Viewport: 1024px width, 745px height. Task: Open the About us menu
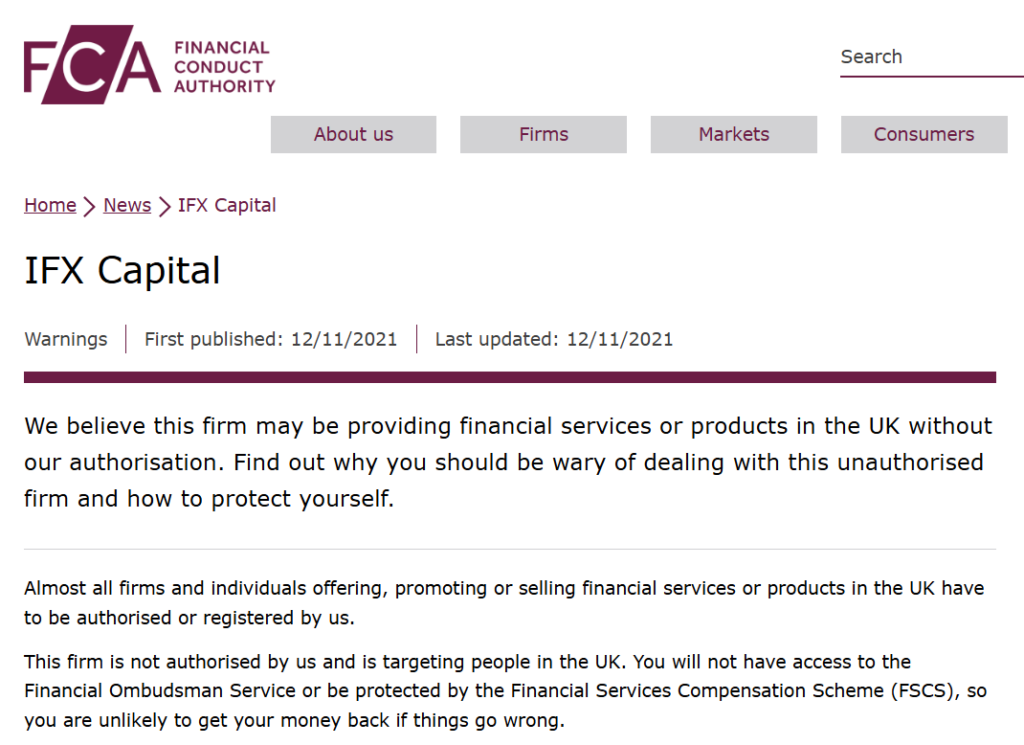[353, 135]
